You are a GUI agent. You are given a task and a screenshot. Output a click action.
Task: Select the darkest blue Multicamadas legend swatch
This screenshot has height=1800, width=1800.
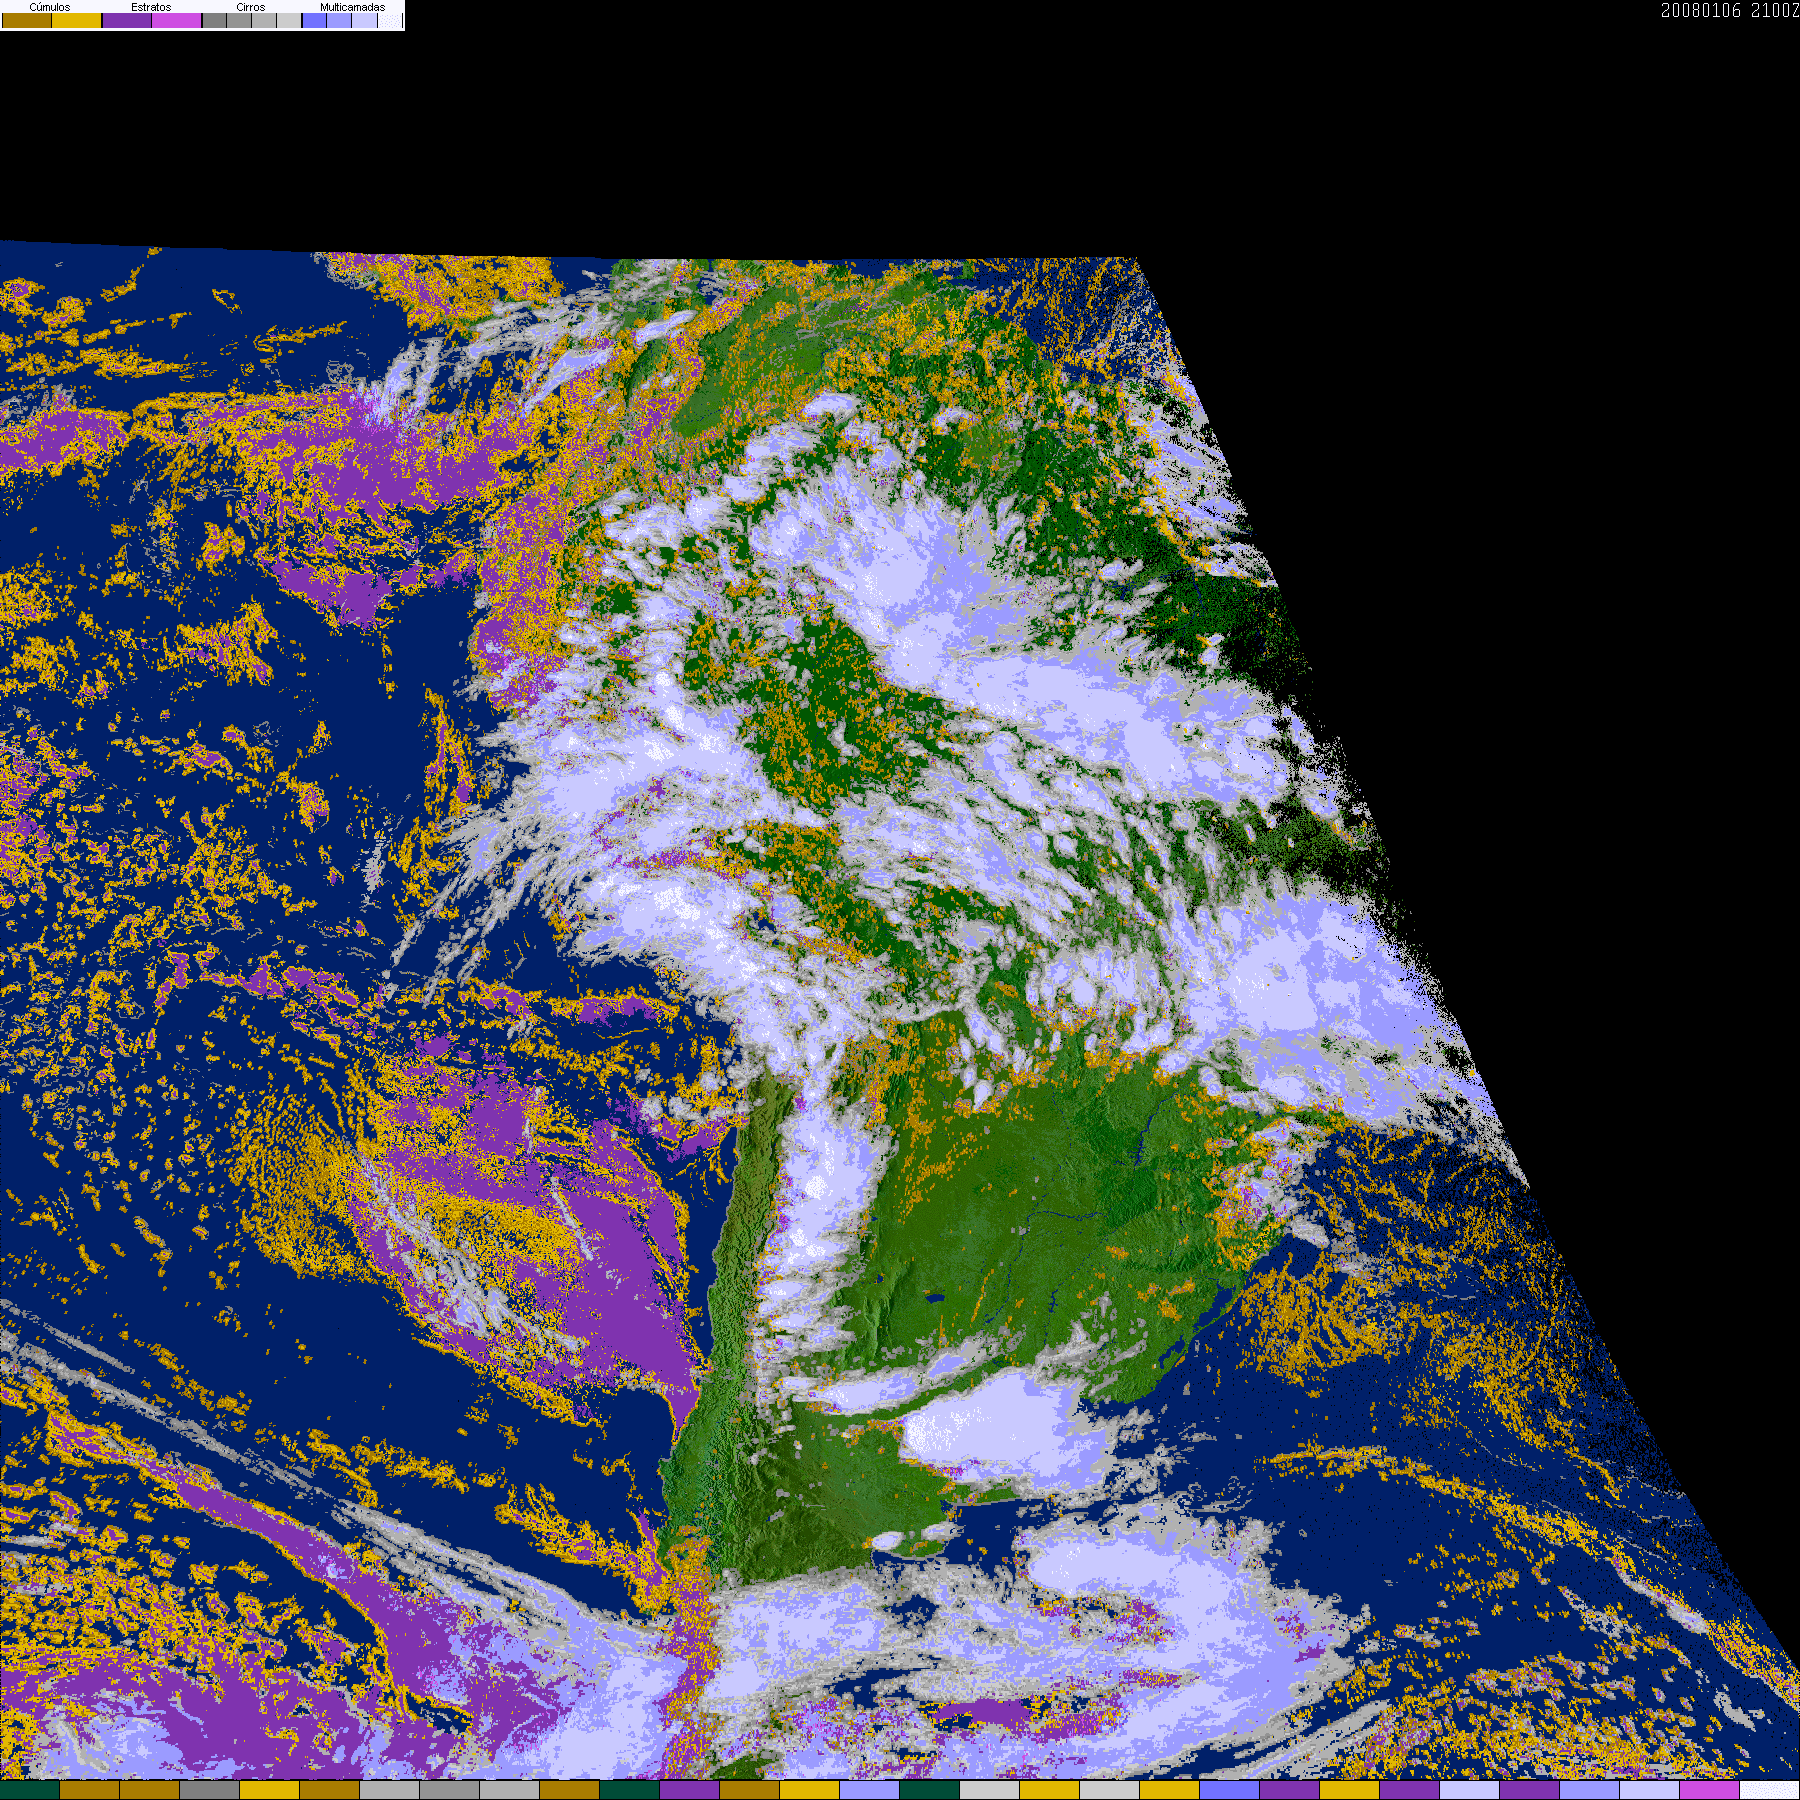pyautogui.click(x=314, y=20)
